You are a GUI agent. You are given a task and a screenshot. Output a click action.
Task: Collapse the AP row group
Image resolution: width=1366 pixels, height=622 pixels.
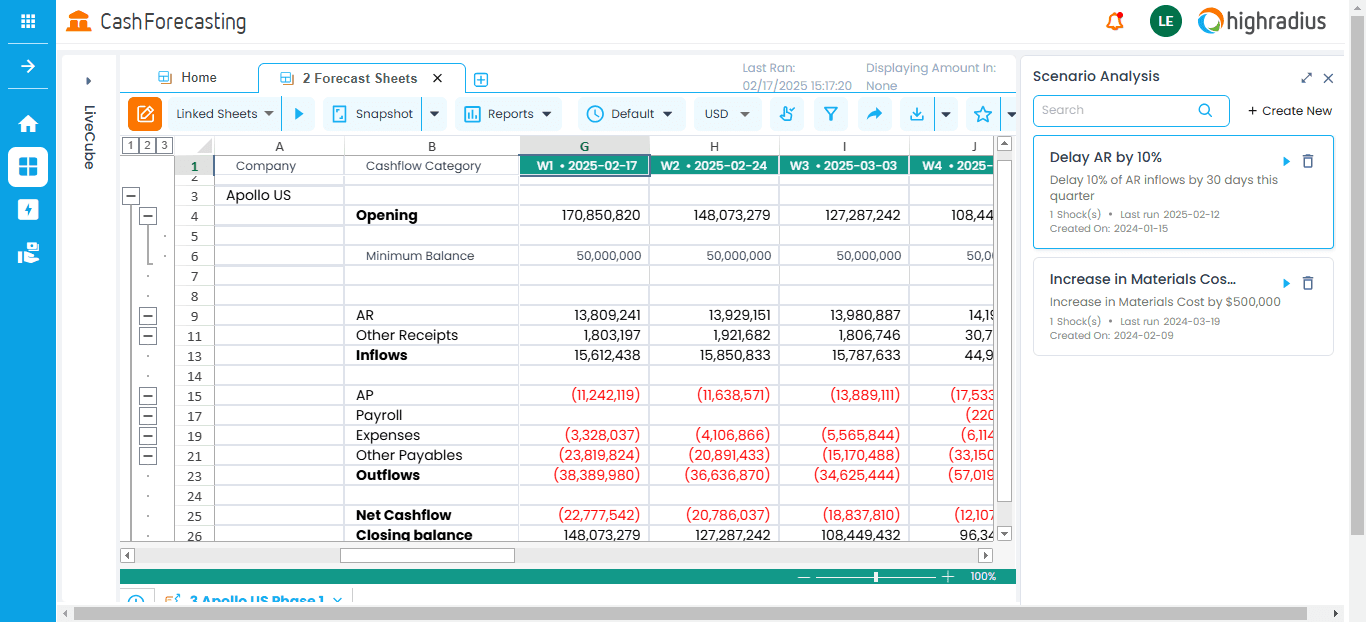pyautogui.click(x=148, y=396)
